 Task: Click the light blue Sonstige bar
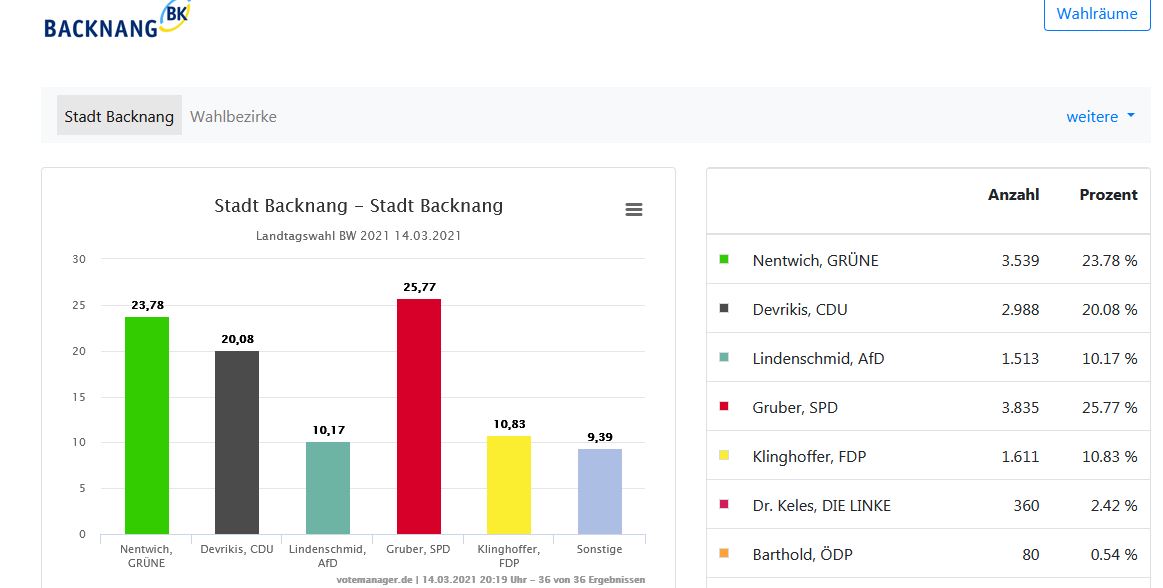tap(599, 491)
